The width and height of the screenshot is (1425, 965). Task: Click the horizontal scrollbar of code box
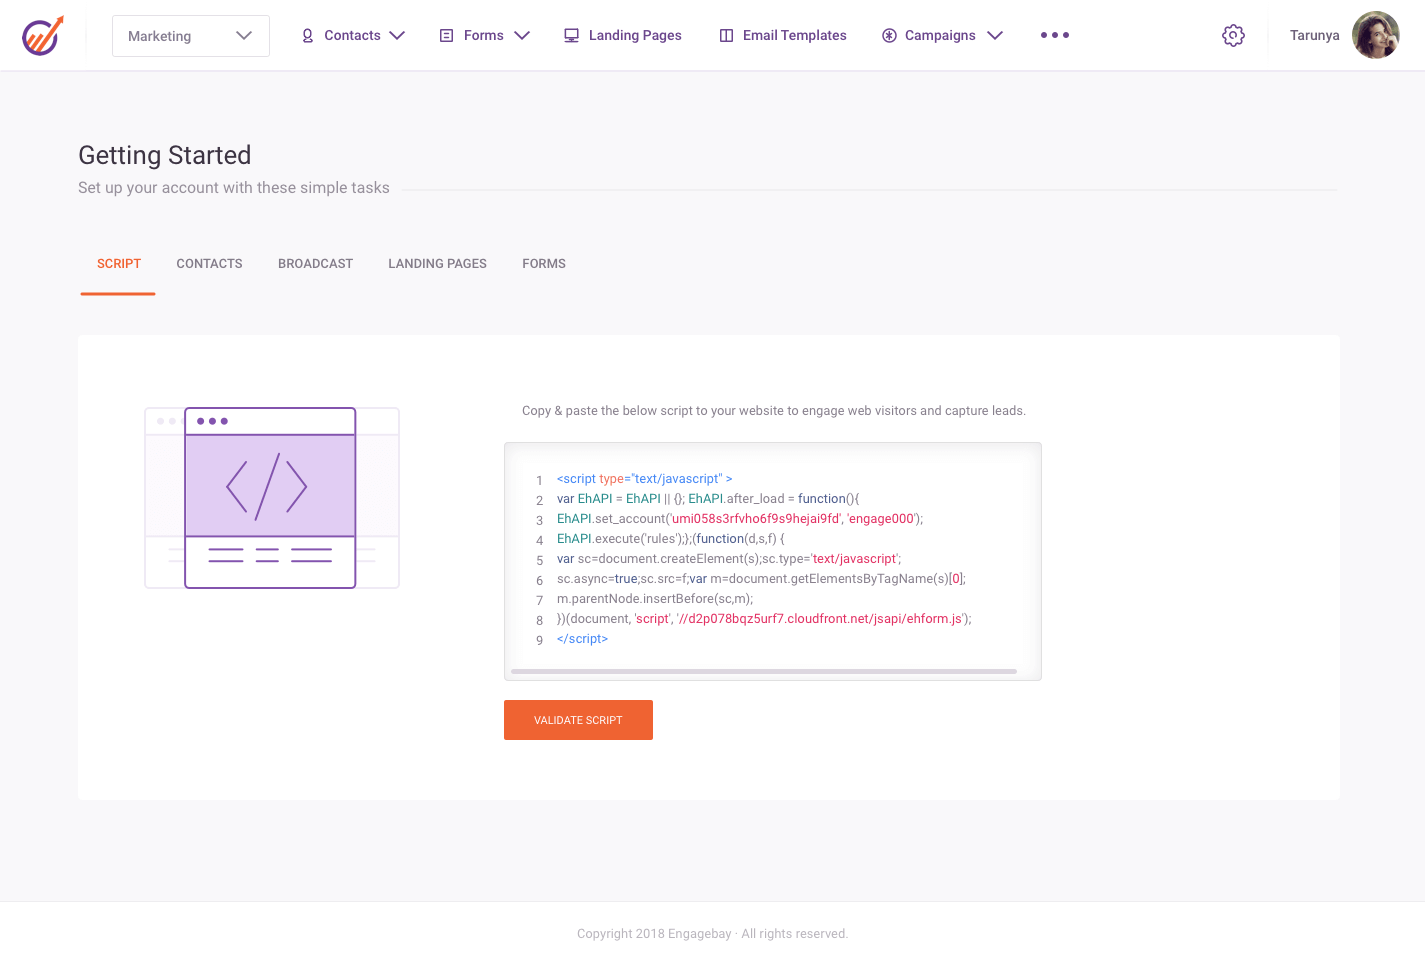764,672
